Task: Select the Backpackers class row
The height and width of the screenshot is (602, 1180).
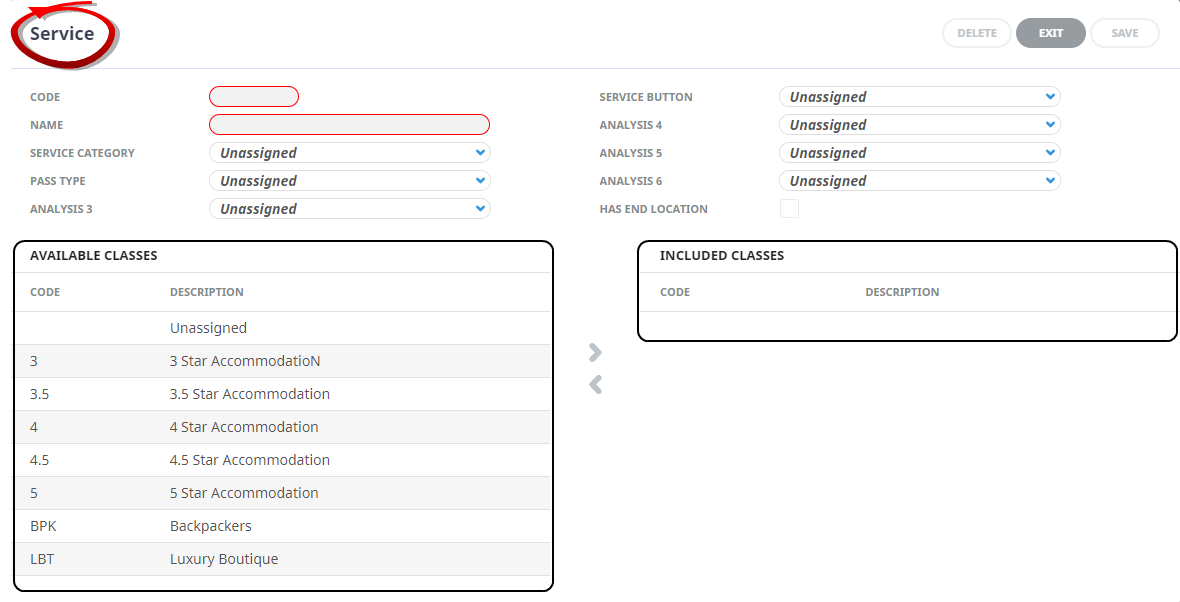Action: (283, 526)
